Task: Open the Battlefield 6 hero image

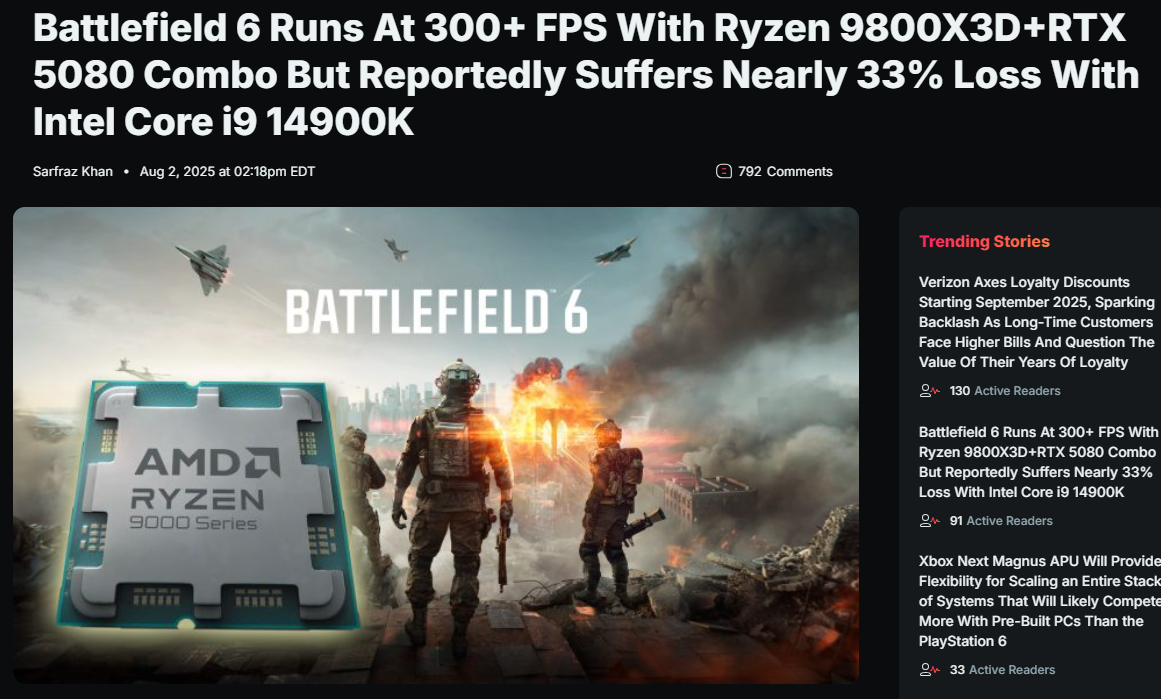Action: point(436,445)
